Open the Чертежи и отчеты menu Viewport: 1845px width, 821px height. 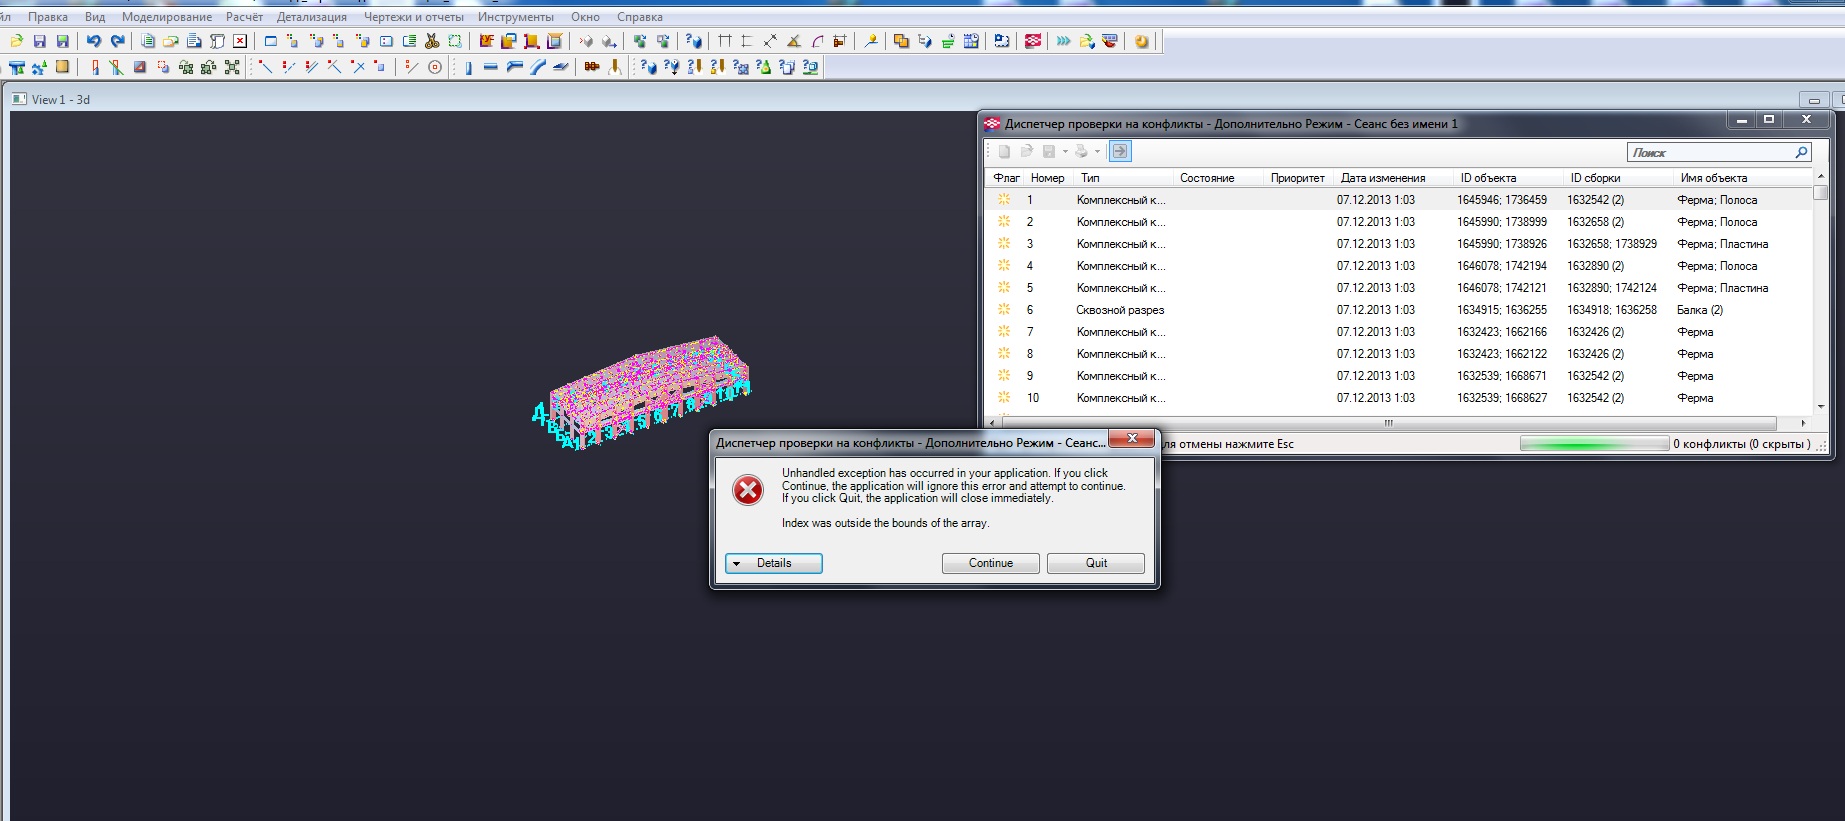[x=413, y=17]
